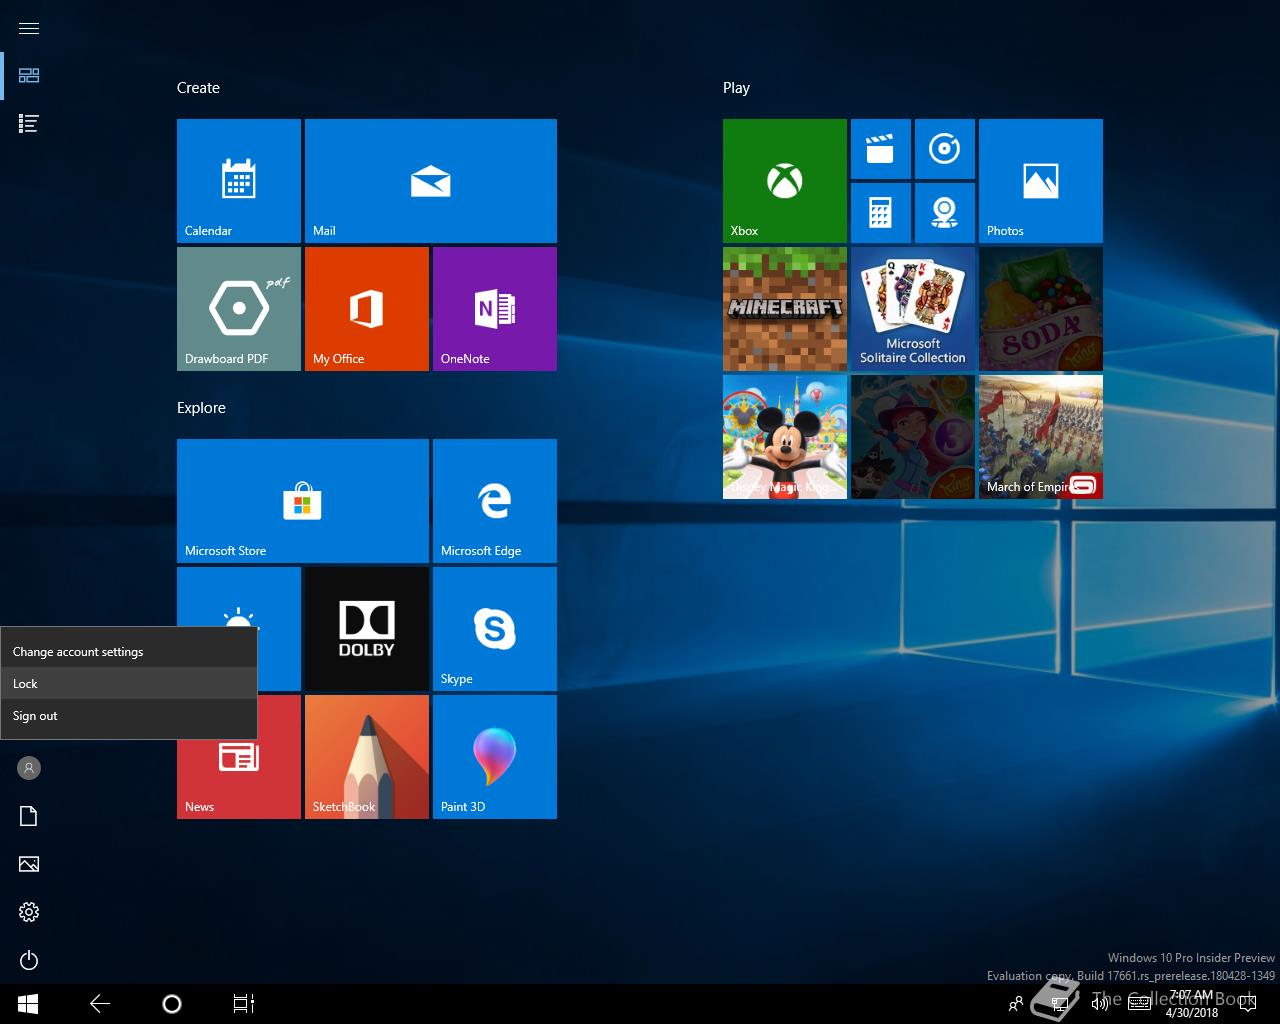Open the Paint 3D tile
The height and width of the screenshot is (1024, 1280).
click(x=495, y=757)
